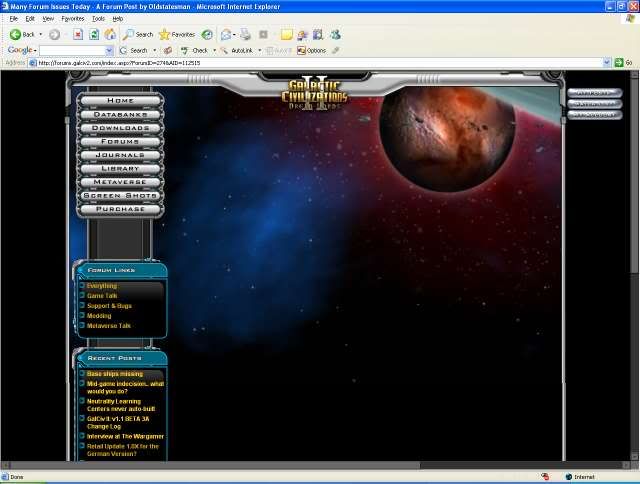640x484 pixels.
Task: Click the Home navigation button
Action: coord(120,100)
